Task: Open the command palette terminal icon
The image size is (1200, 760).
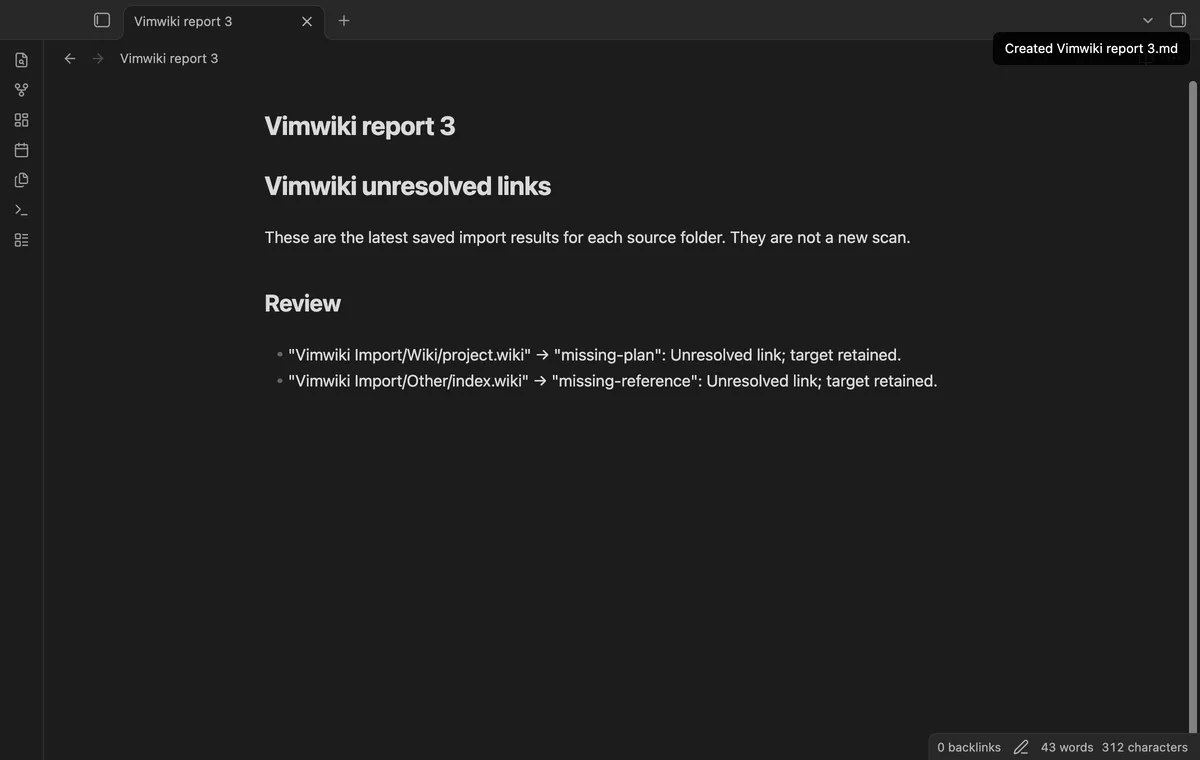Action: [22, 210]
